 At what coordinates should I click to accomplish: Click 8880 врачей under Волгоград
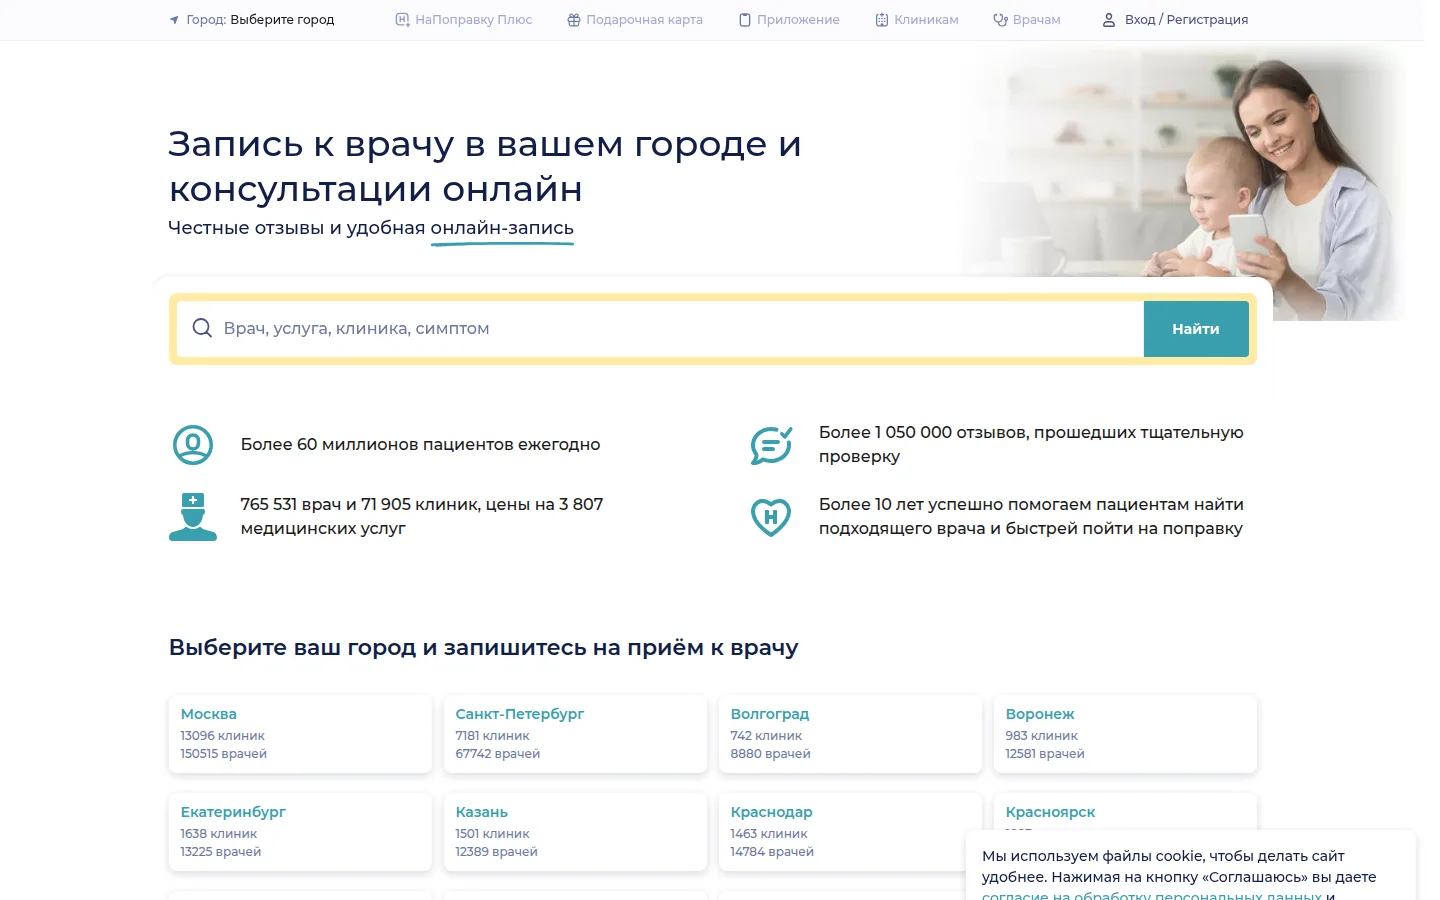tap(770, 754)
